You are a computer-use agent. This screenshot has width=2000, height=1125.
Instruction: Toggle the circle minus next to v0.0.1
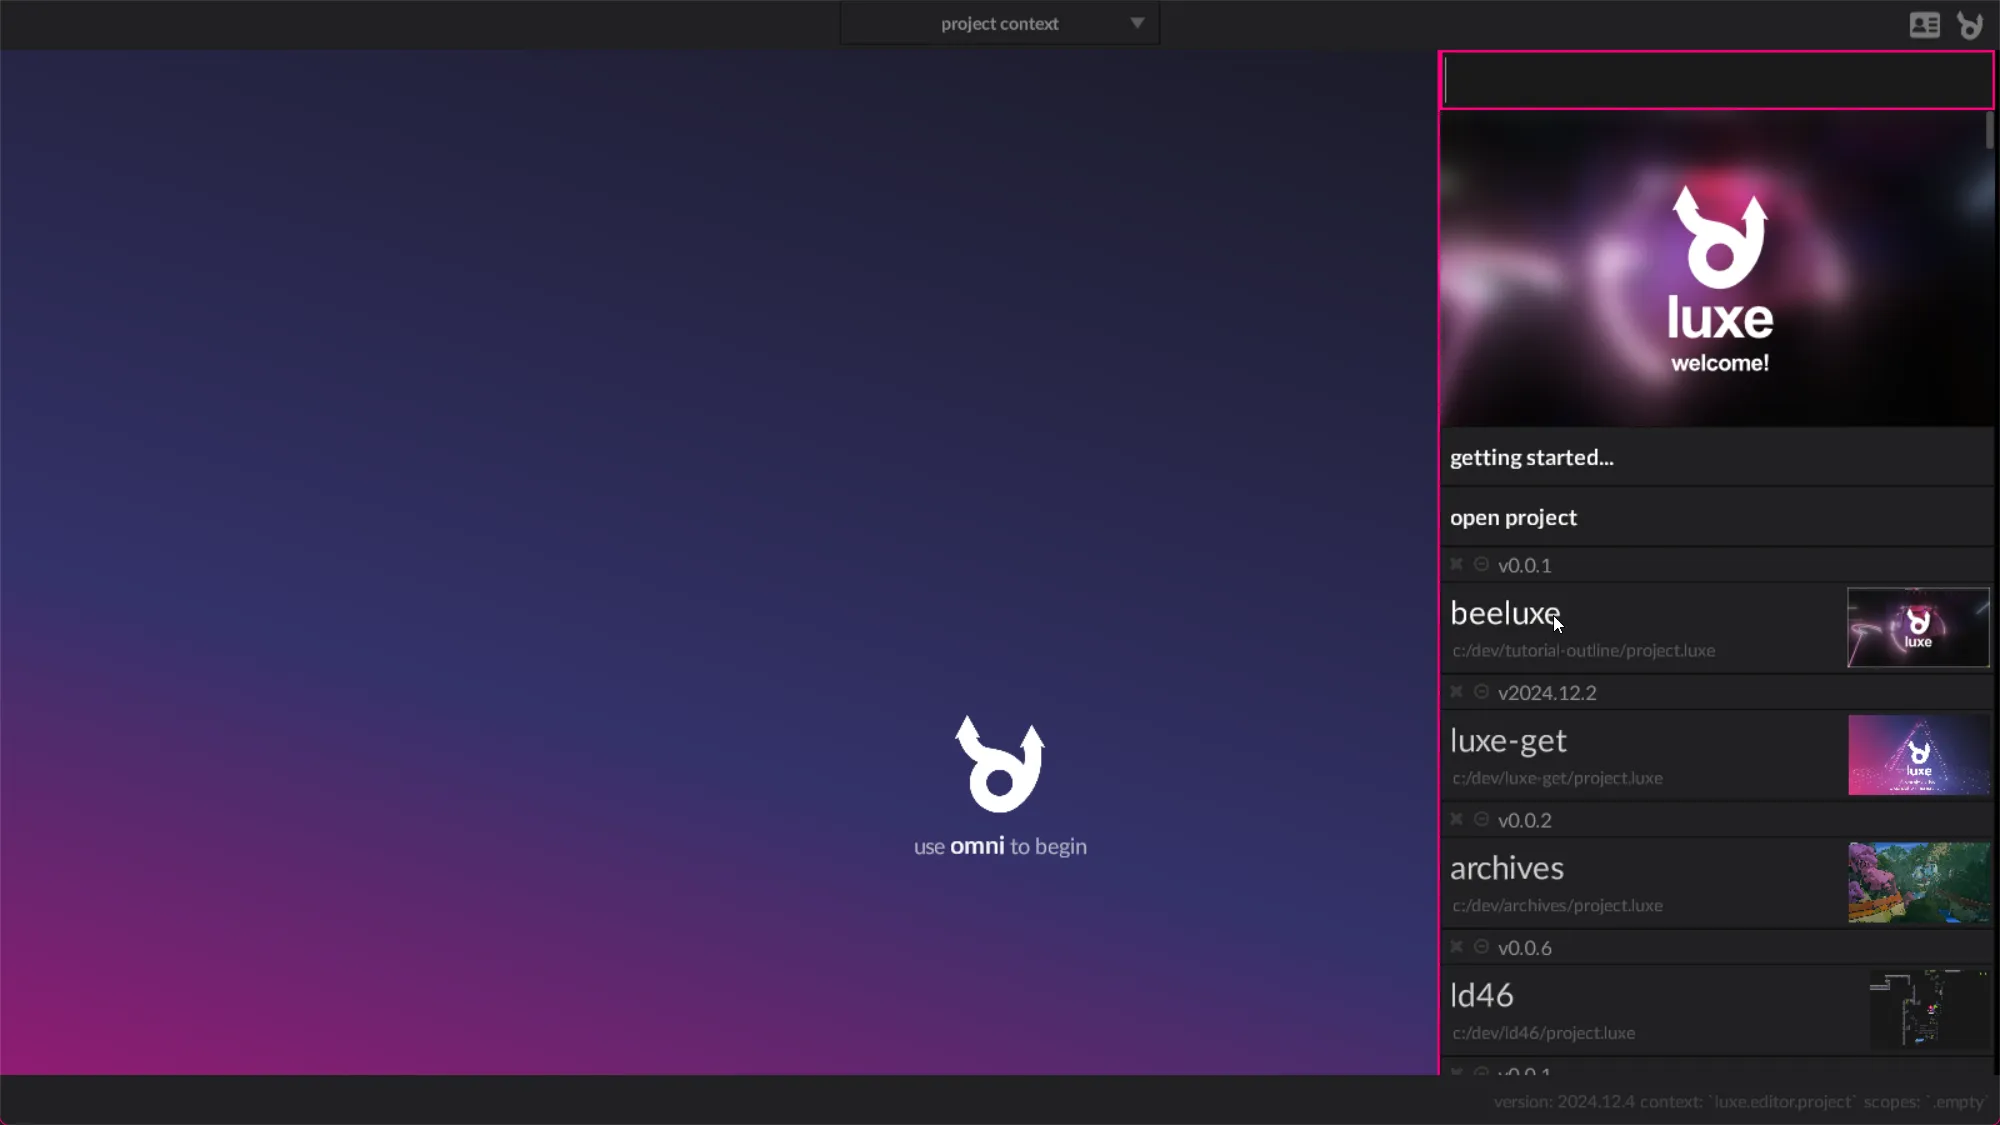pos(1481,565)
